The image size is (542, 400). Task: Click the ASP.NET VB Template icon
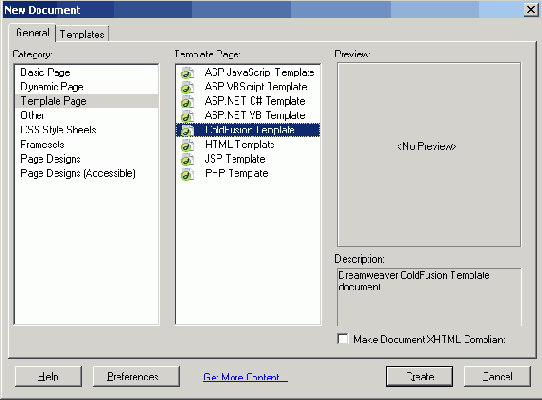tap(187, 116)
